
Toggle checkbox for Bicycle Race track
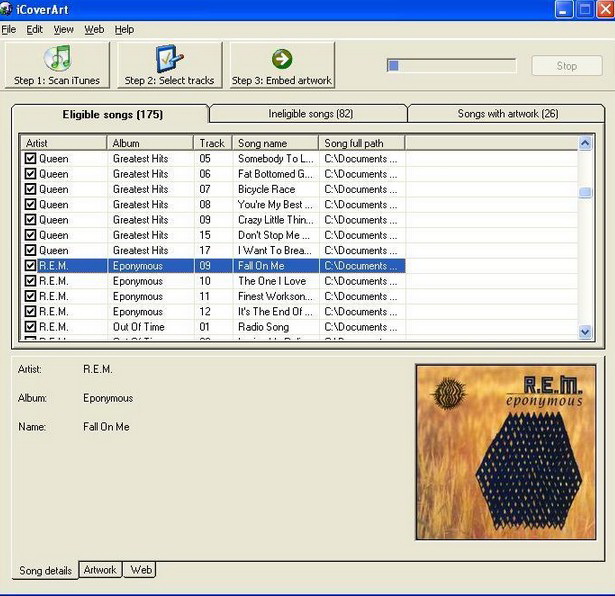click(x=30, y=189)
